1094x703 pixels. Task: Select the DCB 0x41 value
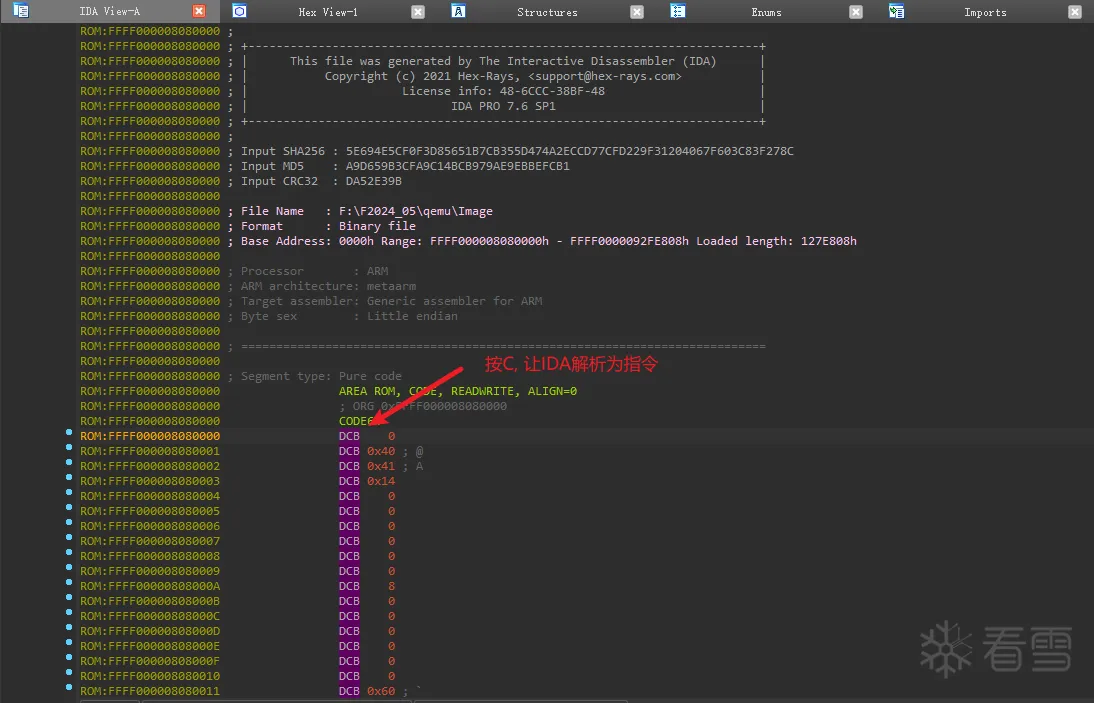tap(381, 466)
